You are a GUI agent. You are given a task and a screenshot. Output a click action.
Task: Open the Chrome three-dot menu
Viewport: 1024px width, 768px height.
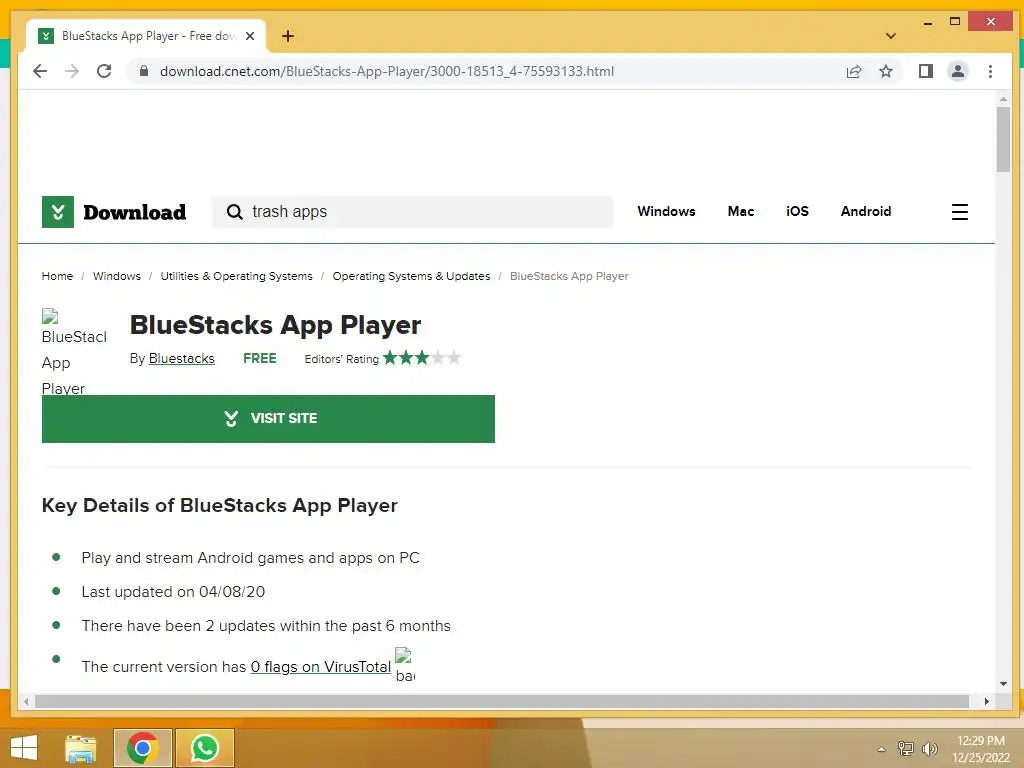[990, 71]
